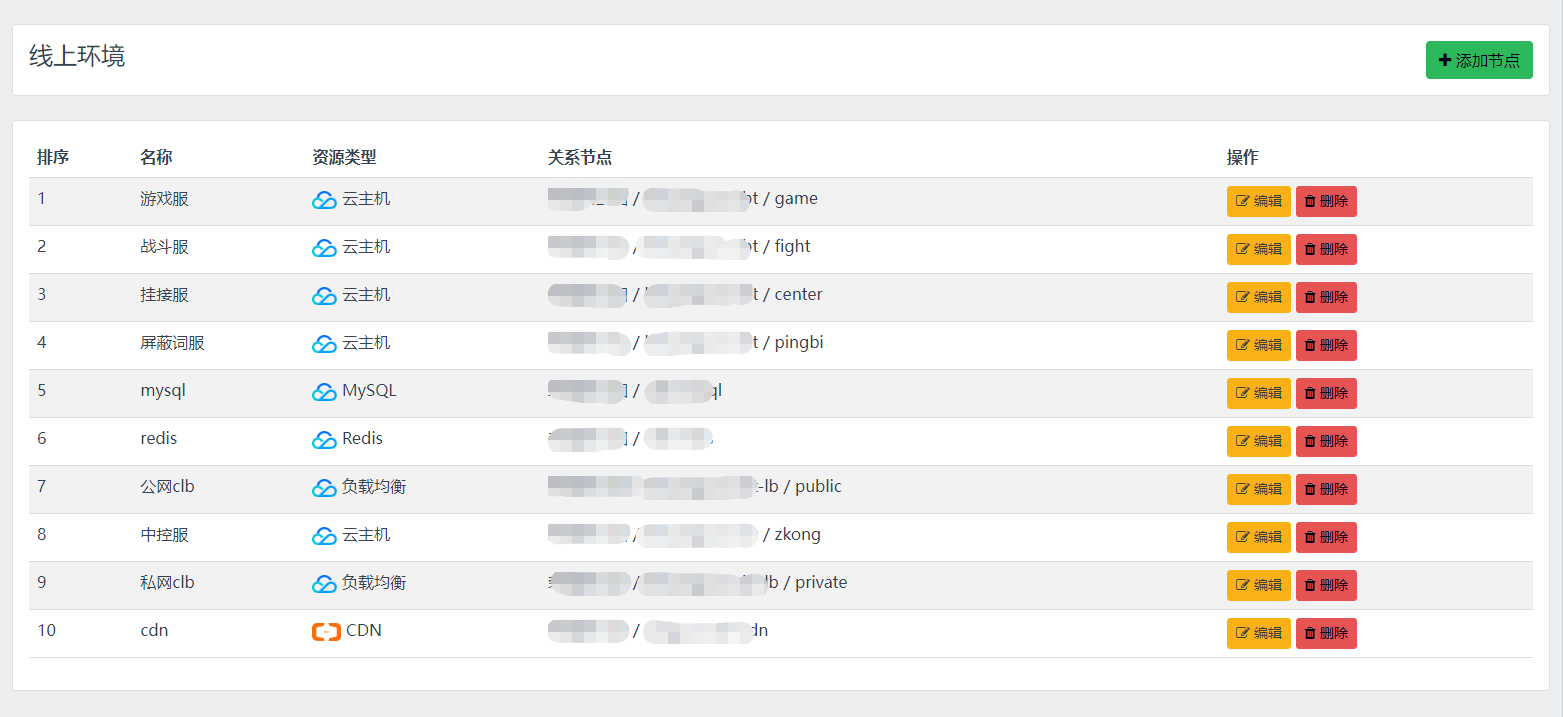Click the orange CDN provider icon

(326, 632)
